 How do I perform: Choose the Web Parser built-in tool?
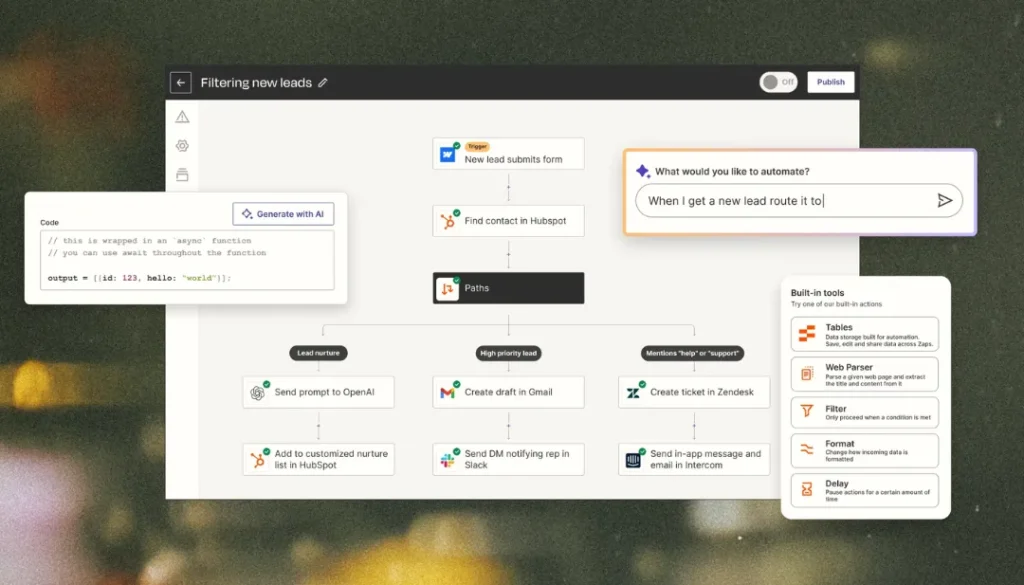(x=864, y=374)
